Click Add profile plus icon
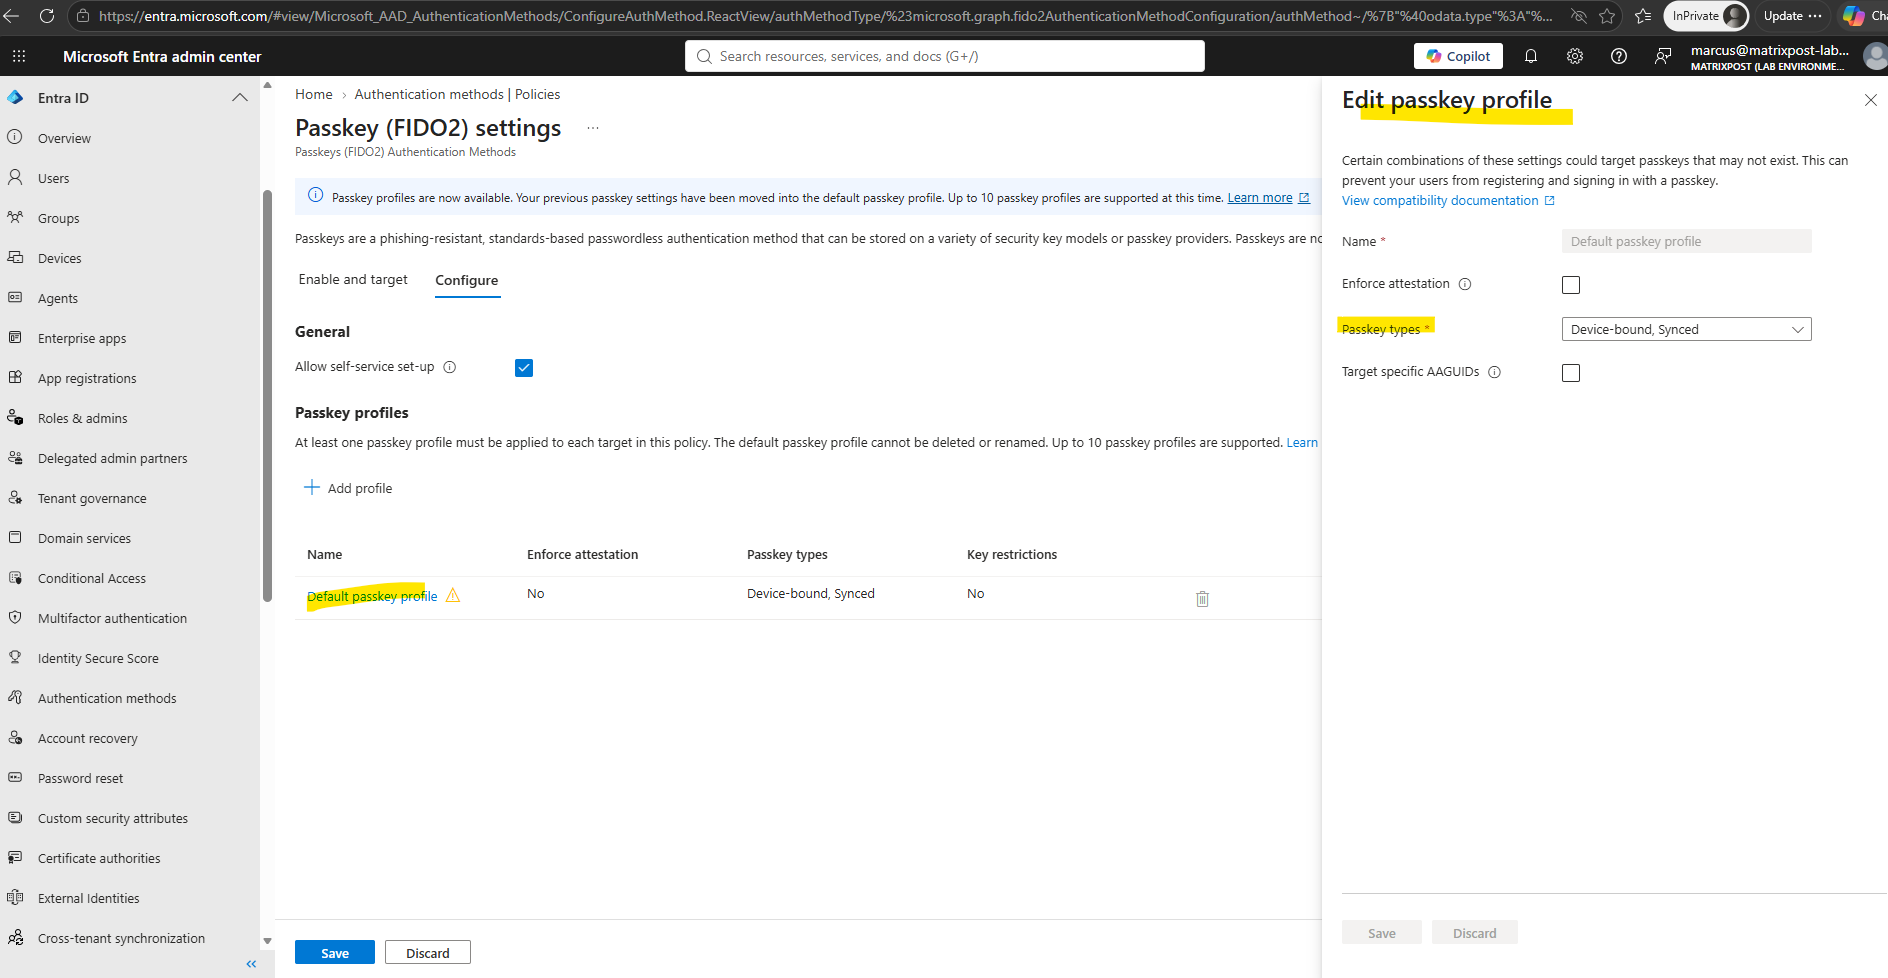Viewport: 1888px width, 978px height. click(312, 487)
